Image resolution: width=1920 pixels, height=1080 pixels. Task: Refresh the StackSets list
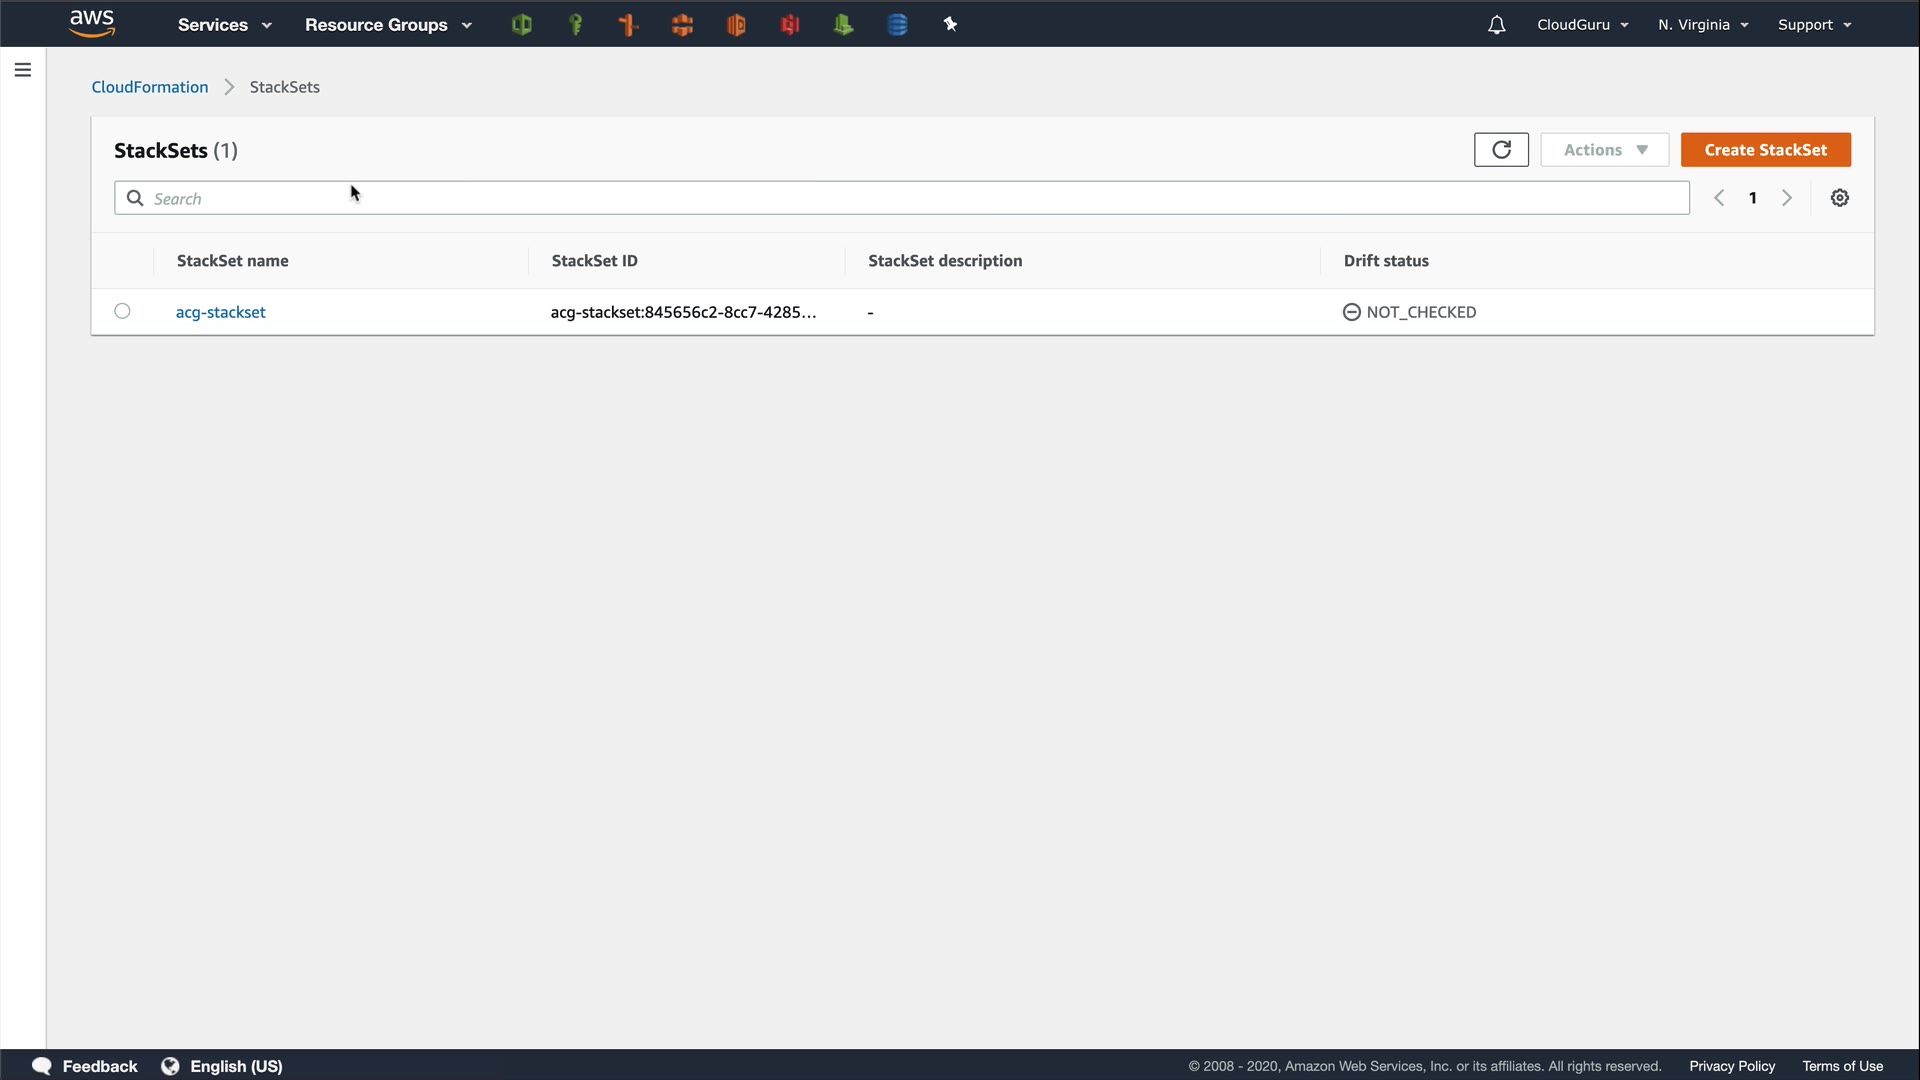1501,150
